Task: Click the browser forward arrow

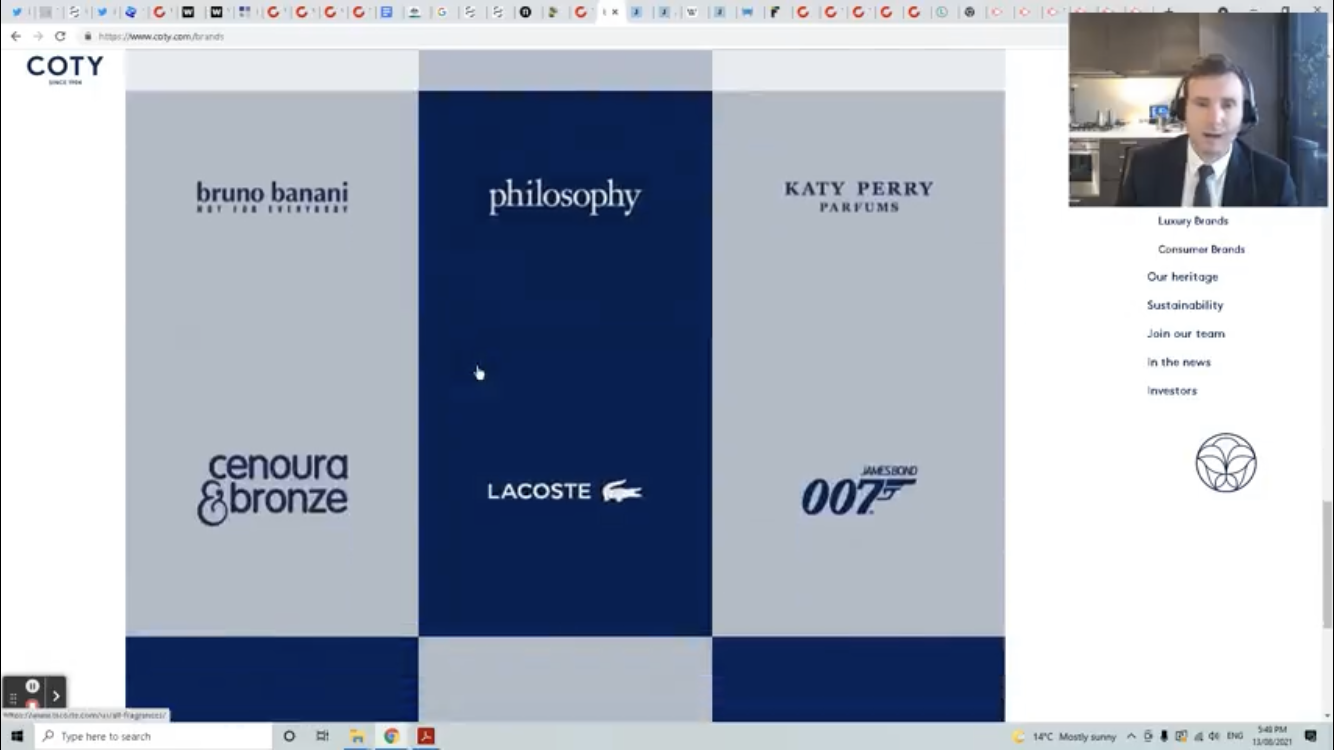Action: [38, 36]
